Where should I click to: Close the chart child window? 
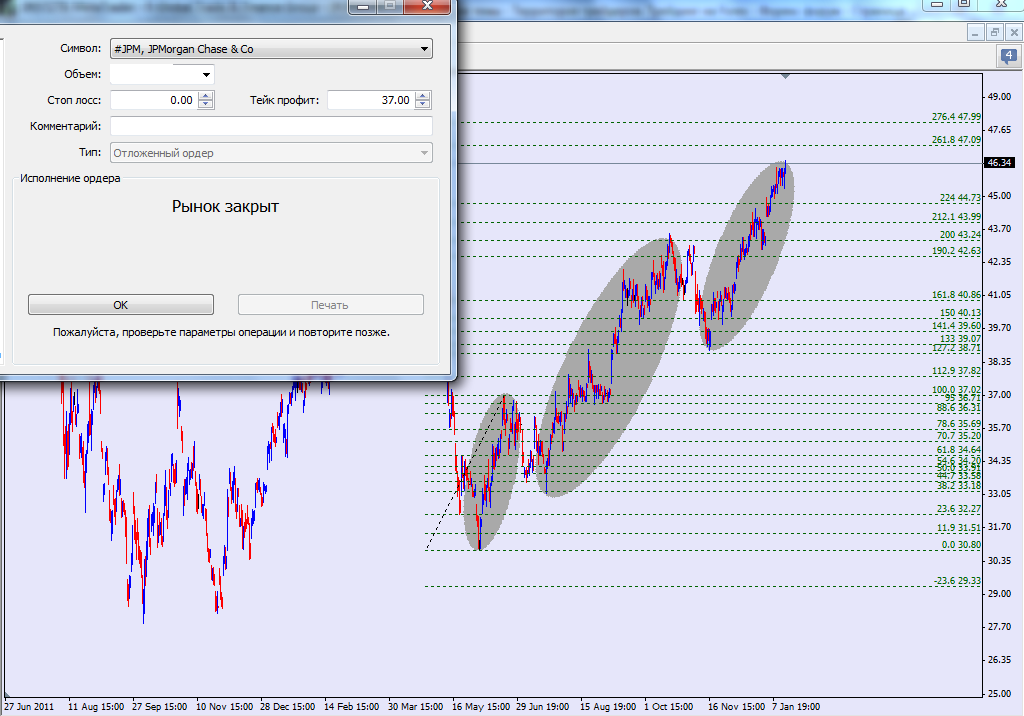(1014, 32)
